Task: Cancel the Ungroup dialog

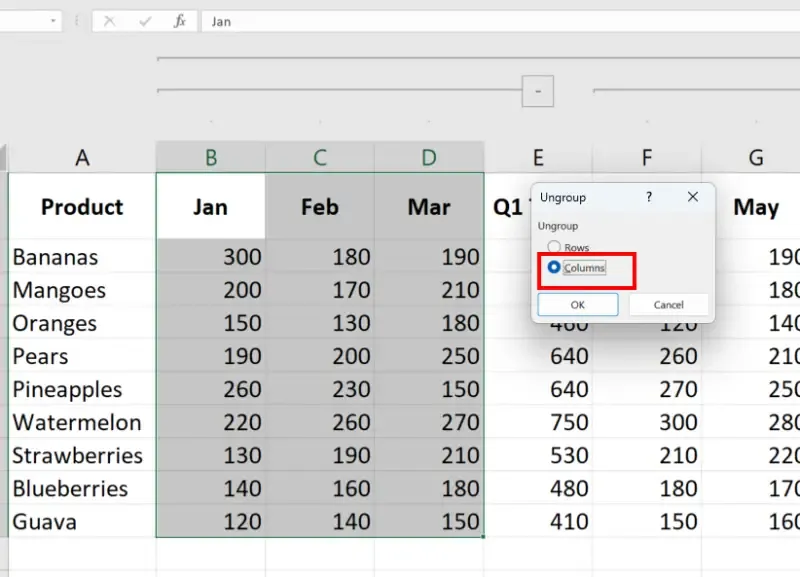Action: point(668,305)
